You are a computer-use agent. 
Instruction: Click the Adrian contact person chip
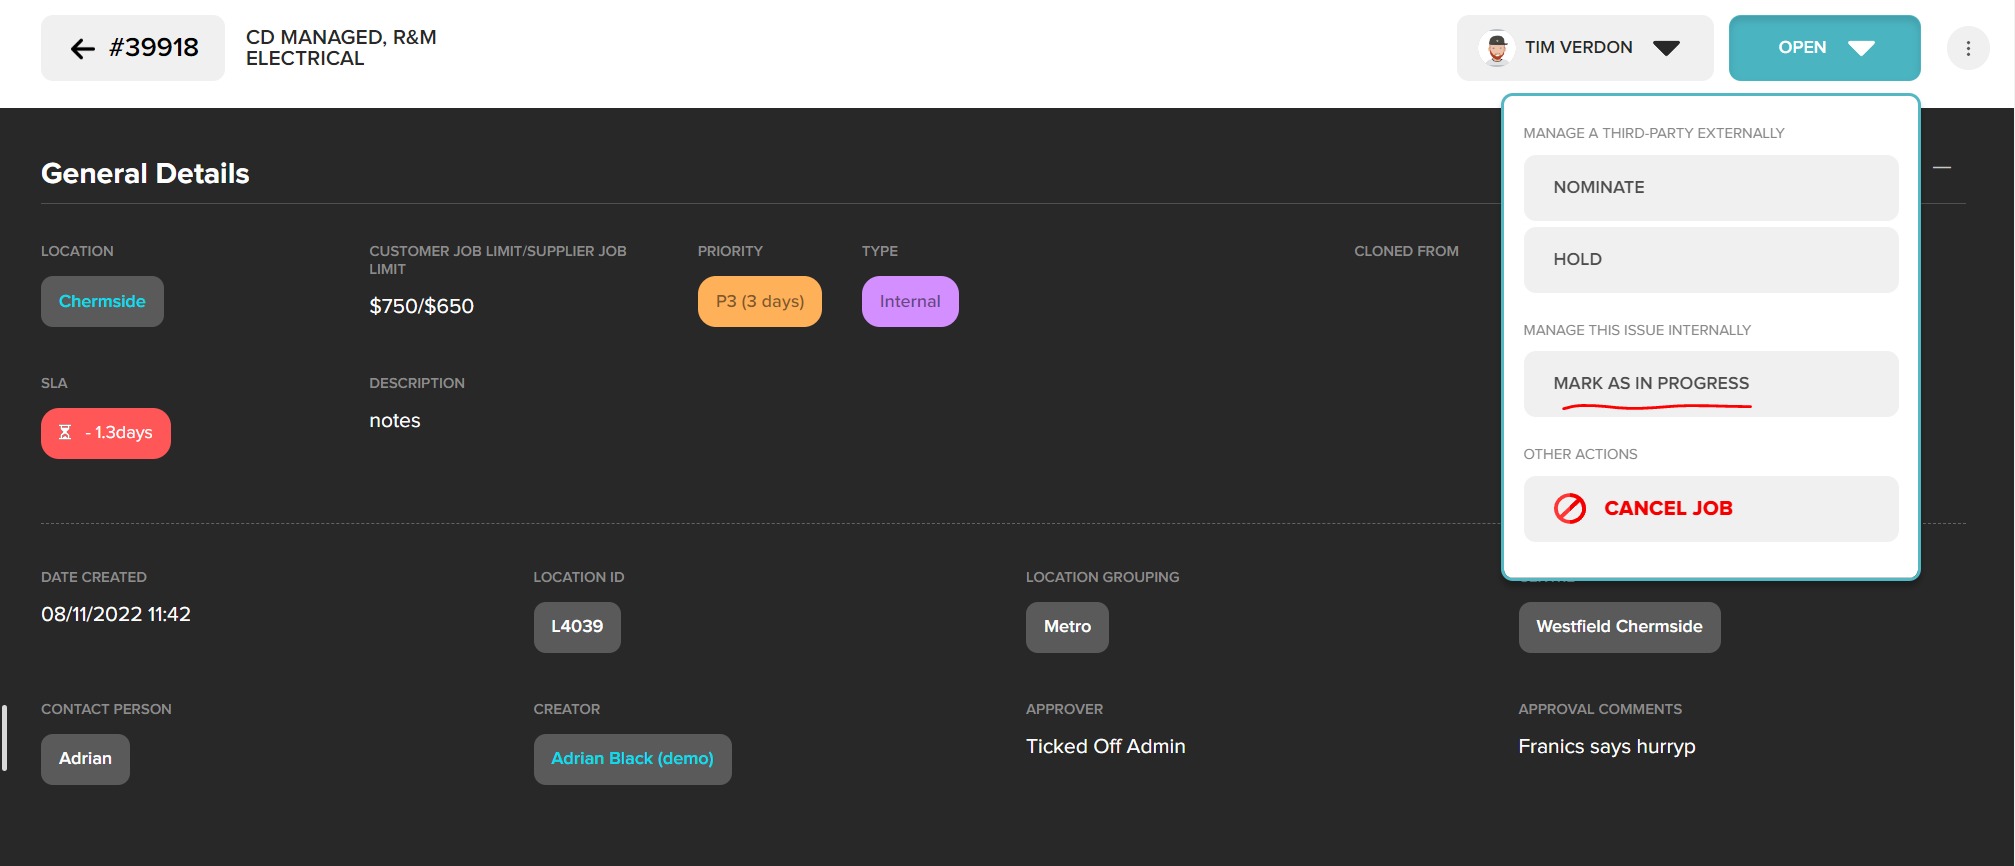85,759
